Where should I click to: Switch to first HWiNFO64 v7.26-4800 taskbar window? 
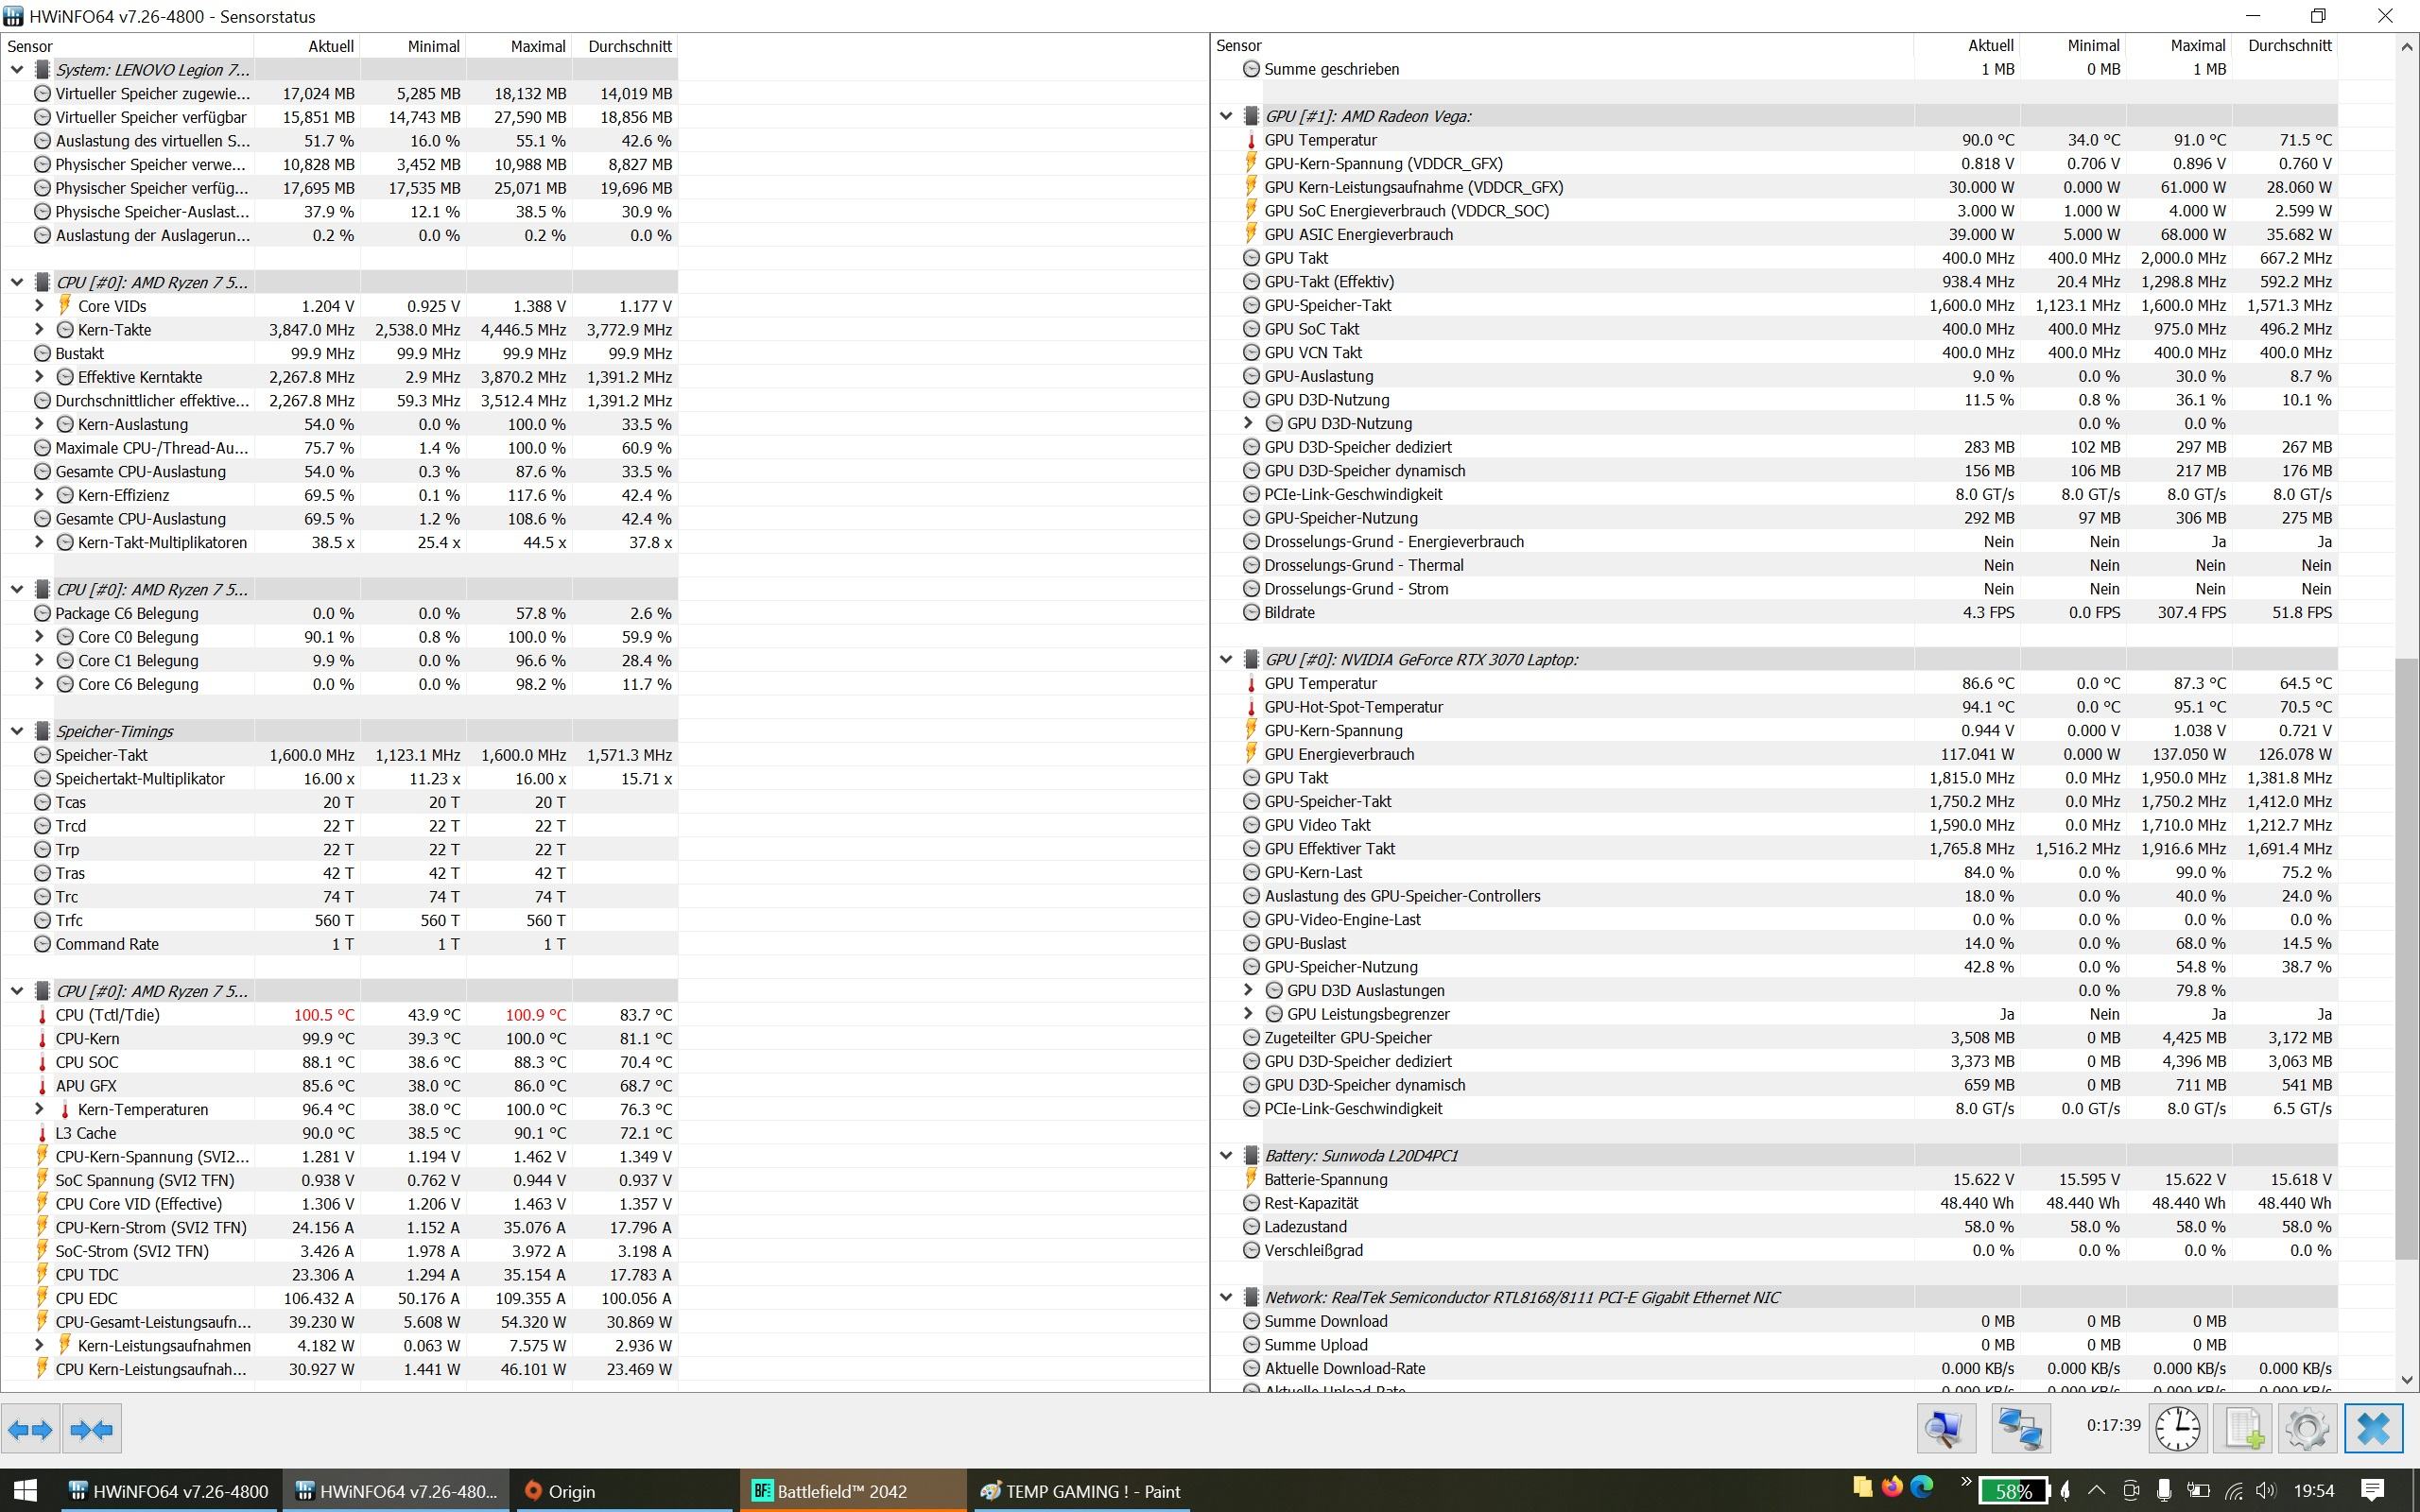coord(168,1491)
